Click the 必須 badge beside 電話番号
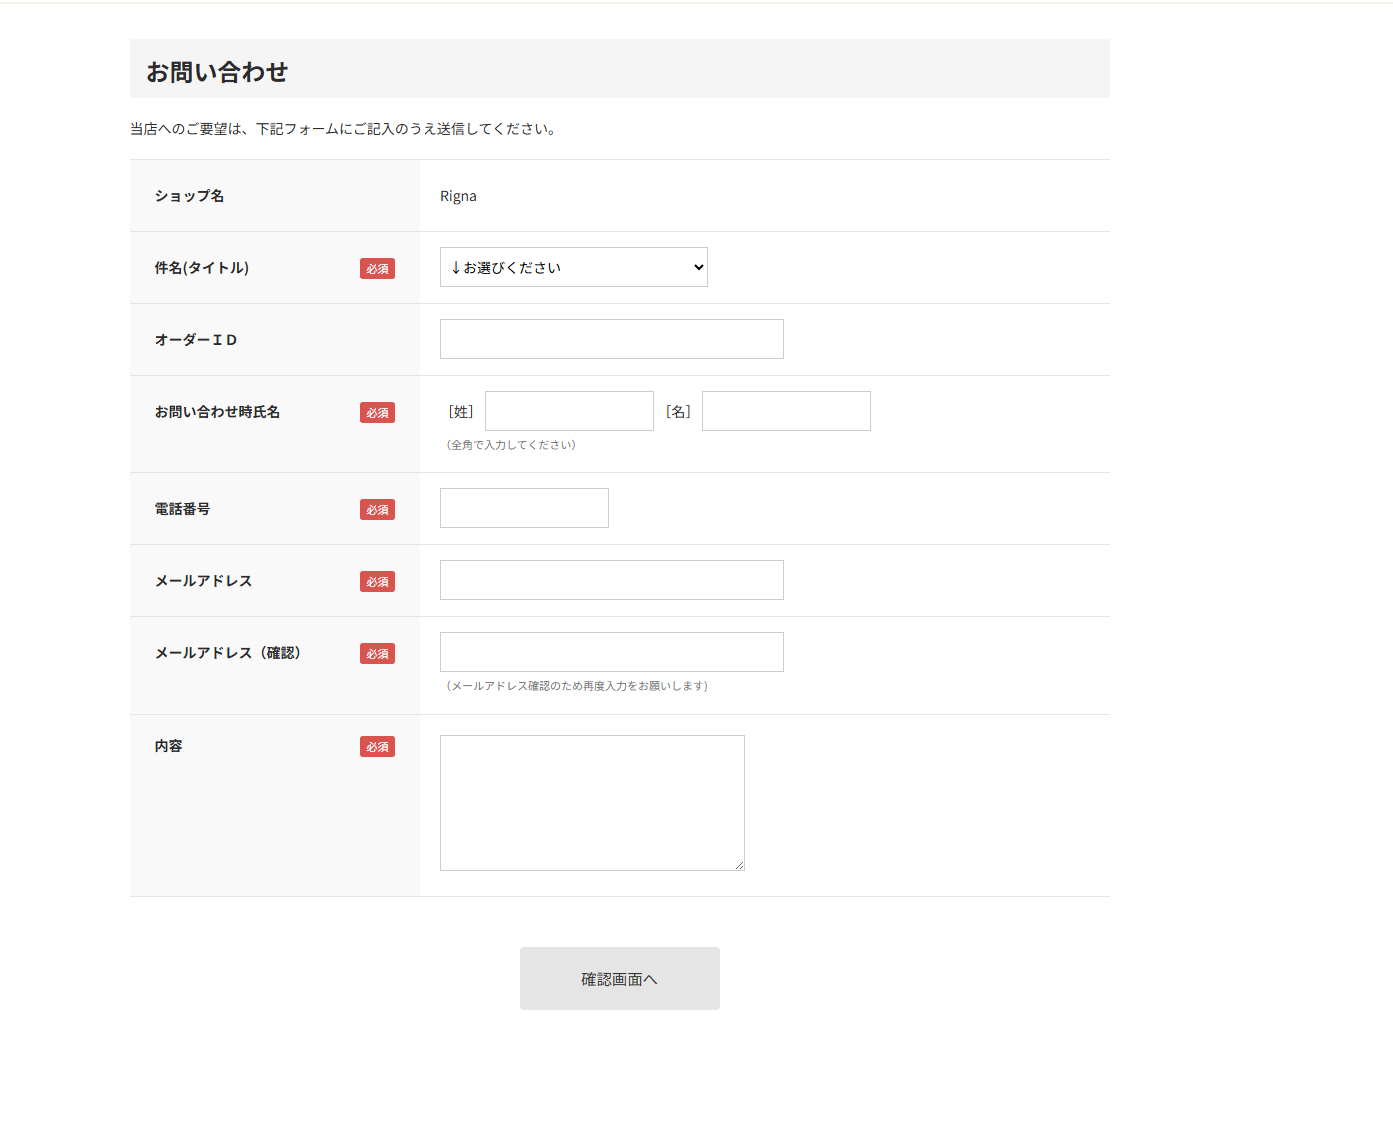The image size is (1393, 1122). pos(377,510)
